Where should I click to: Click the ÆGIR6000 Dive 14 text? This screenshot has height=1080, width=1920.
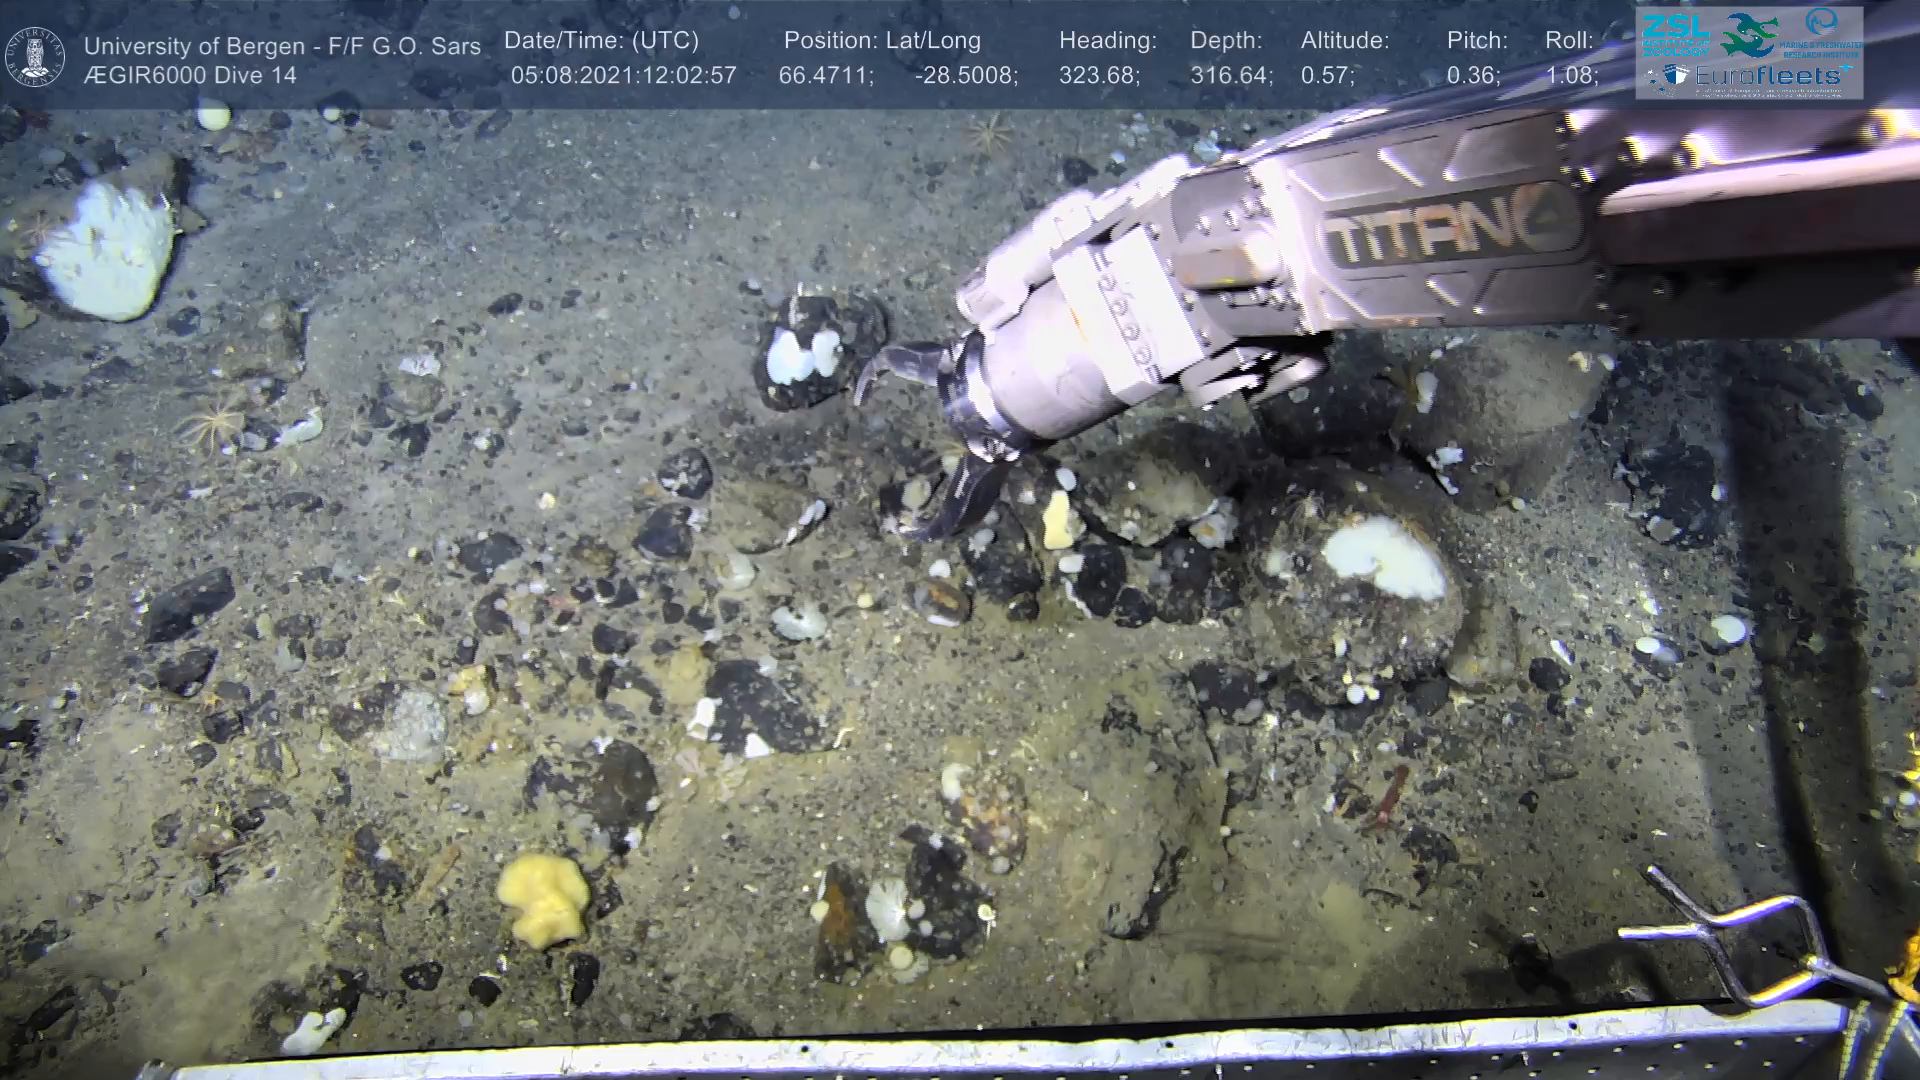[x=190, y=76]
